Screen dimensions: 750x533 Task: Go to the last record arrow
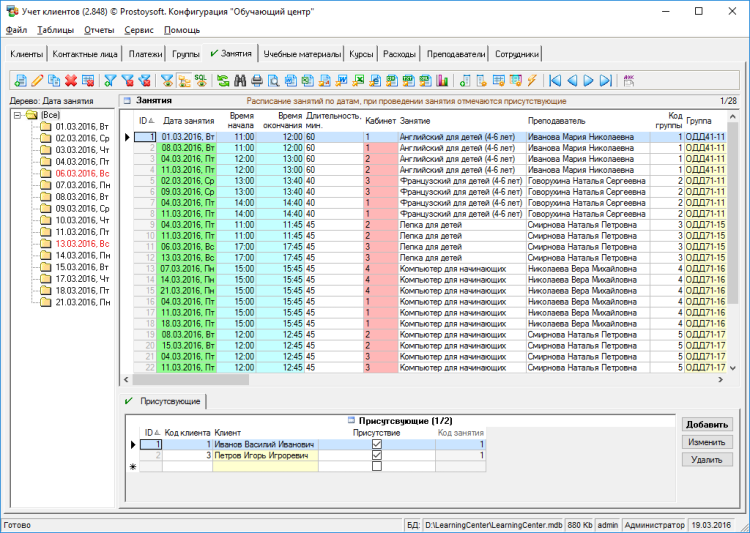pos(607,80)
